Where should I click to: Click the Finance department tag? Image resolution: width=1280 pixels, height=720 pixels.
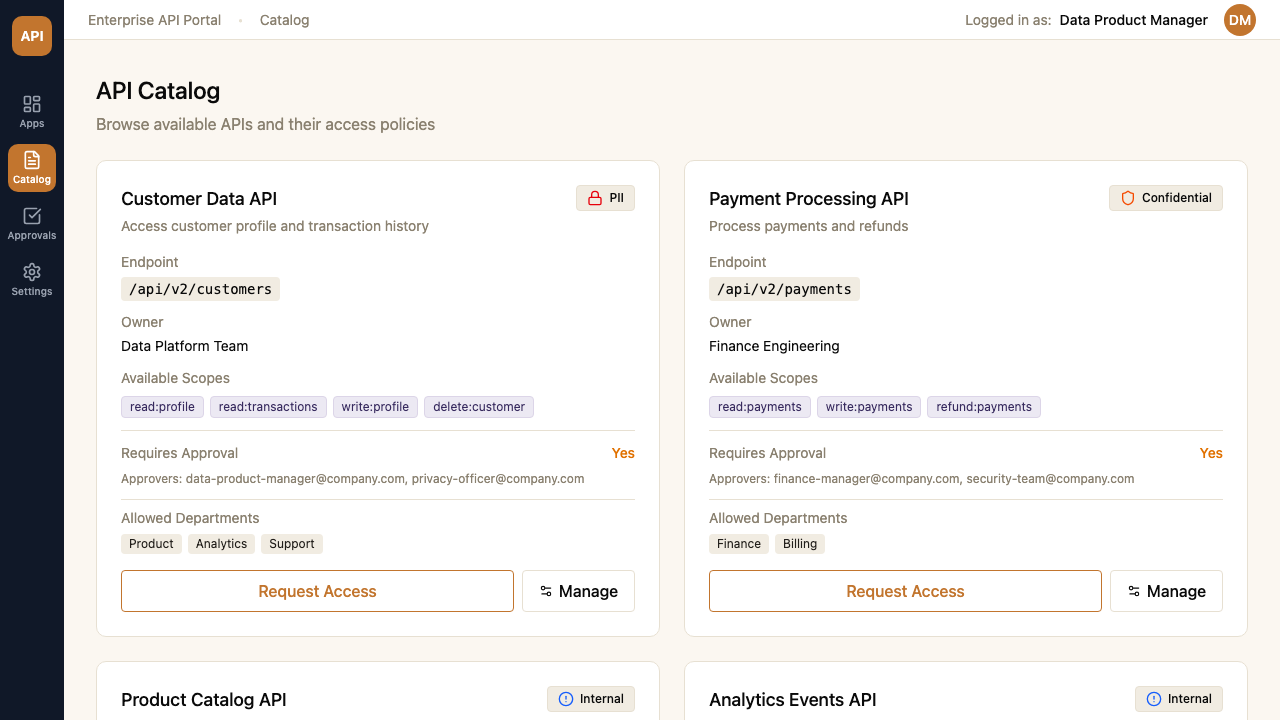739,544
